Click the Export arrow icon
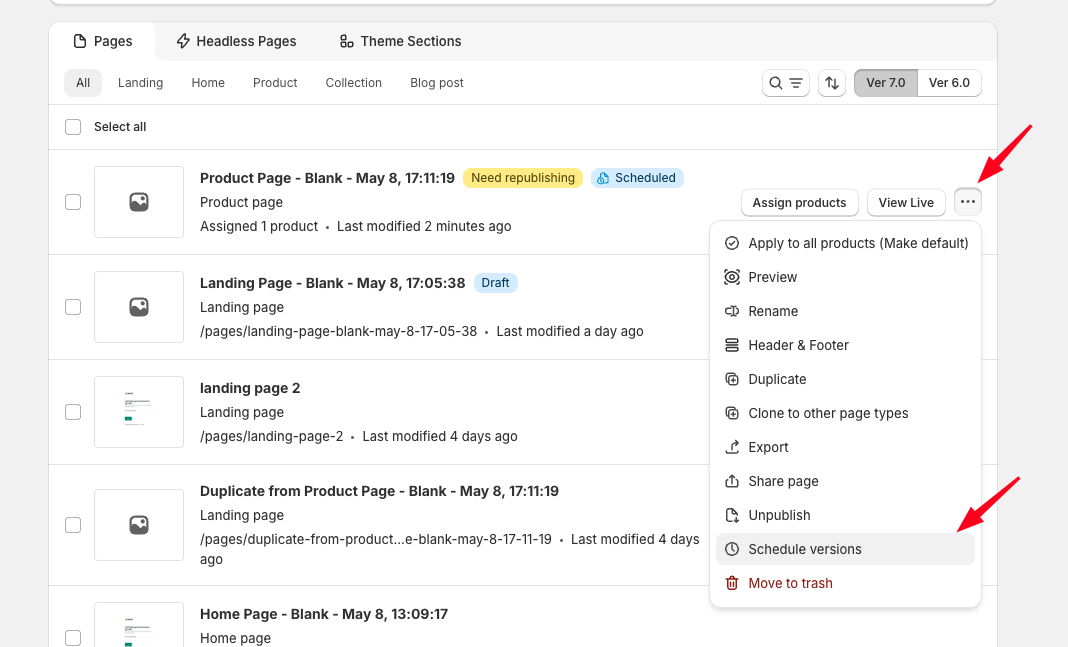The height and width of the screenshot is (647, 1068). coord(732,447)
